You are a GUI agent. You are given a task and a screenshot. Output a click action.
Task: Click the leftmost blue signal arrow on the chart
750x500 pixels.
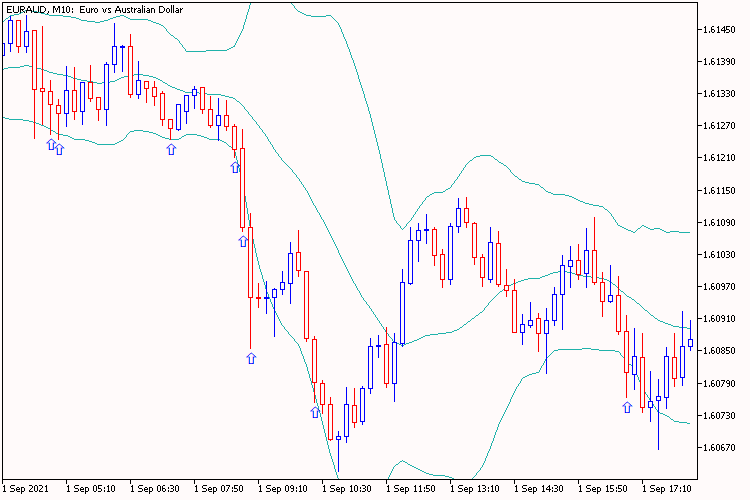click(51, 144)
